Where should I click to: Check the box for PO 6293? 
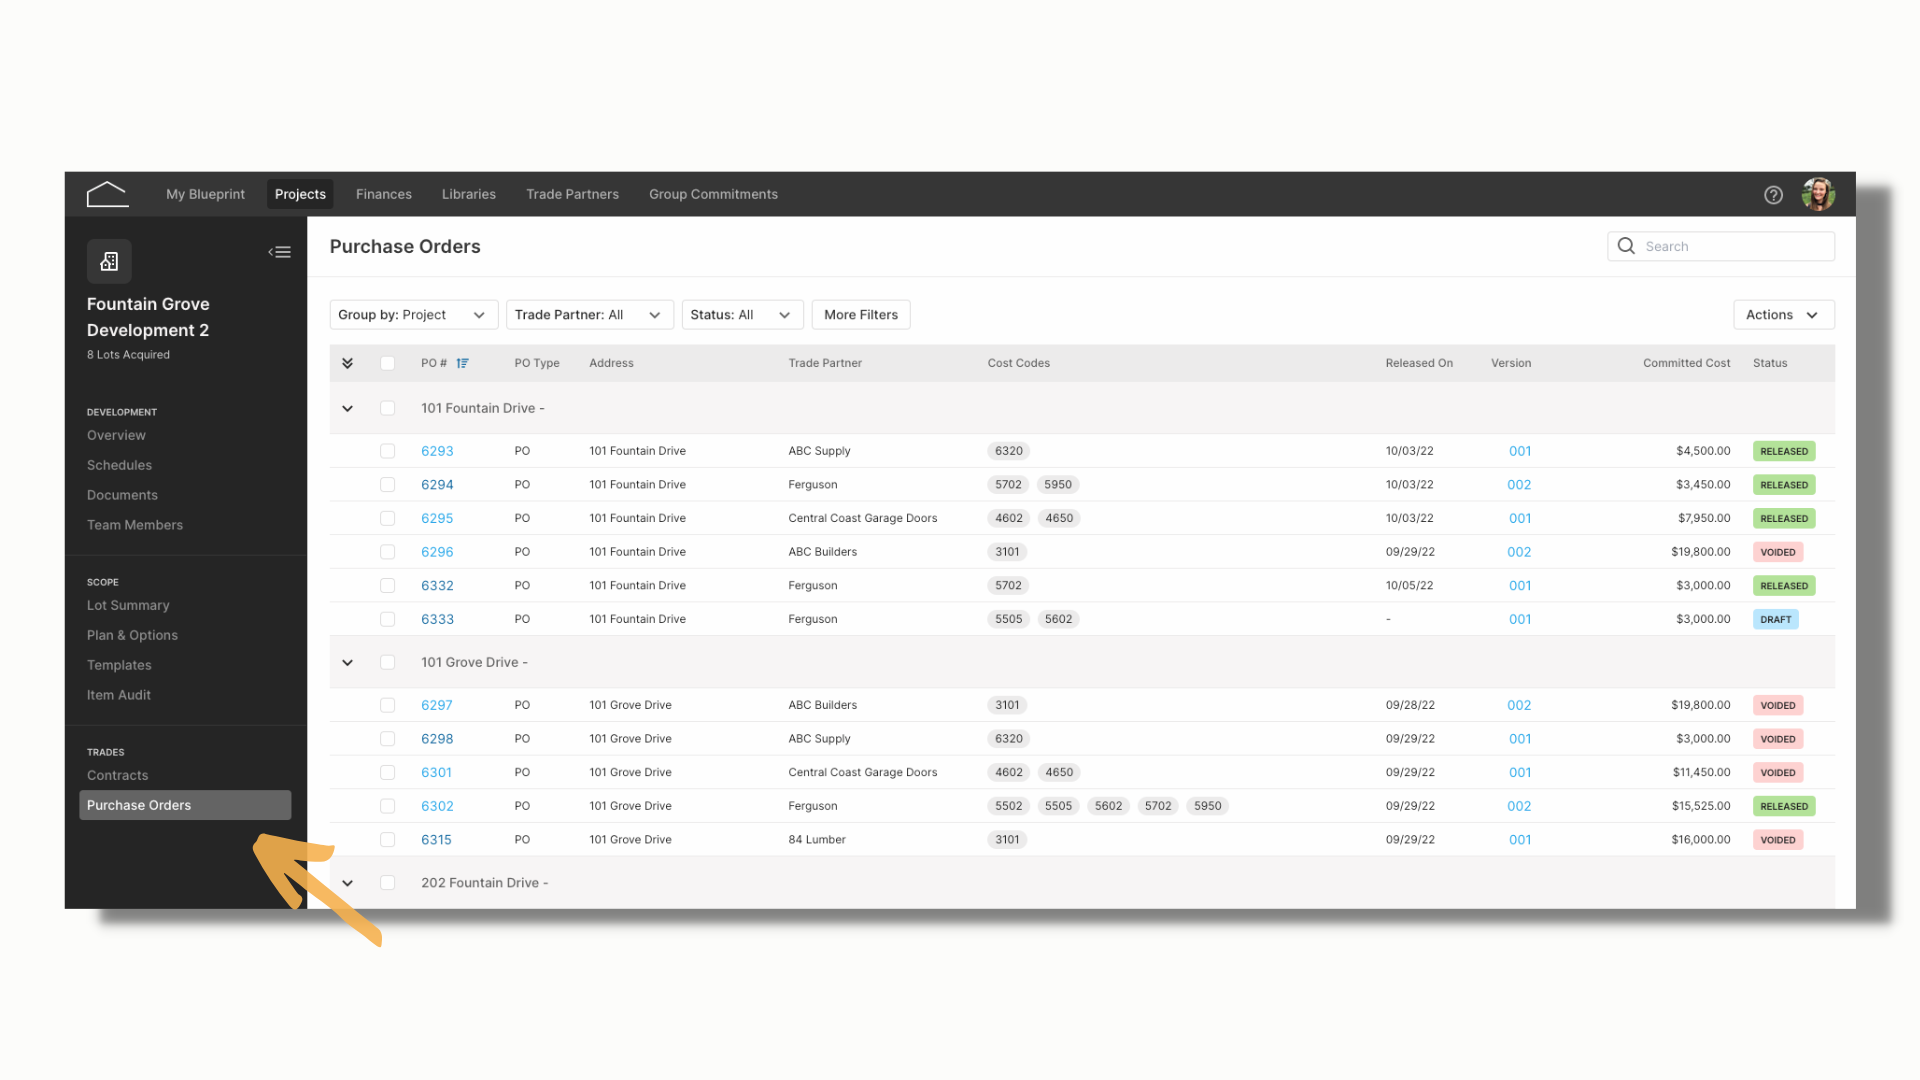(x=387, y=451)
